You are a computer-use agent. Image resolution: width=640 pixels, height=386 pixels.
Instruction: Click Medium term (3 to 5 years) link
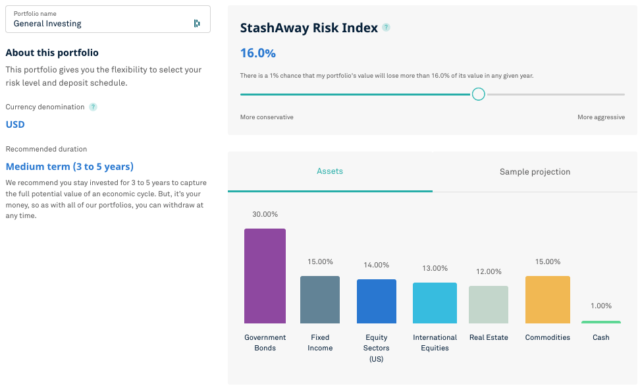point(69,166)
